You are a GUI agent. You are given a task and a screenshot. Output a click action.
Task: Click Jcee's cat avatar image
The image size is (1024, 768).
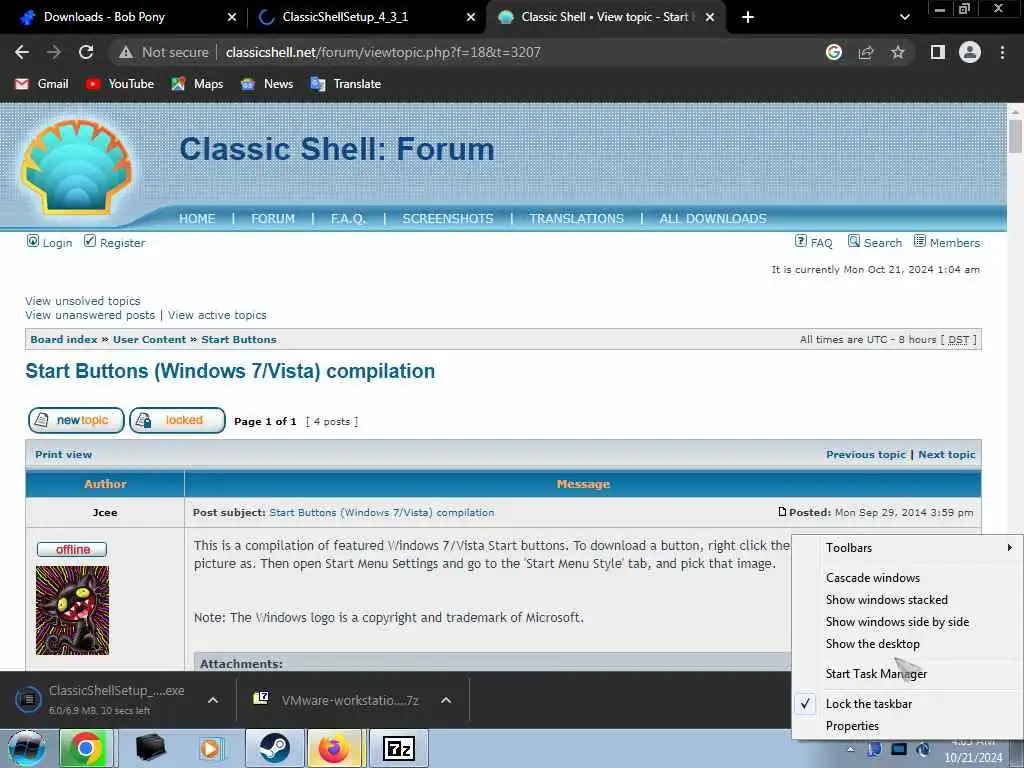72,610
